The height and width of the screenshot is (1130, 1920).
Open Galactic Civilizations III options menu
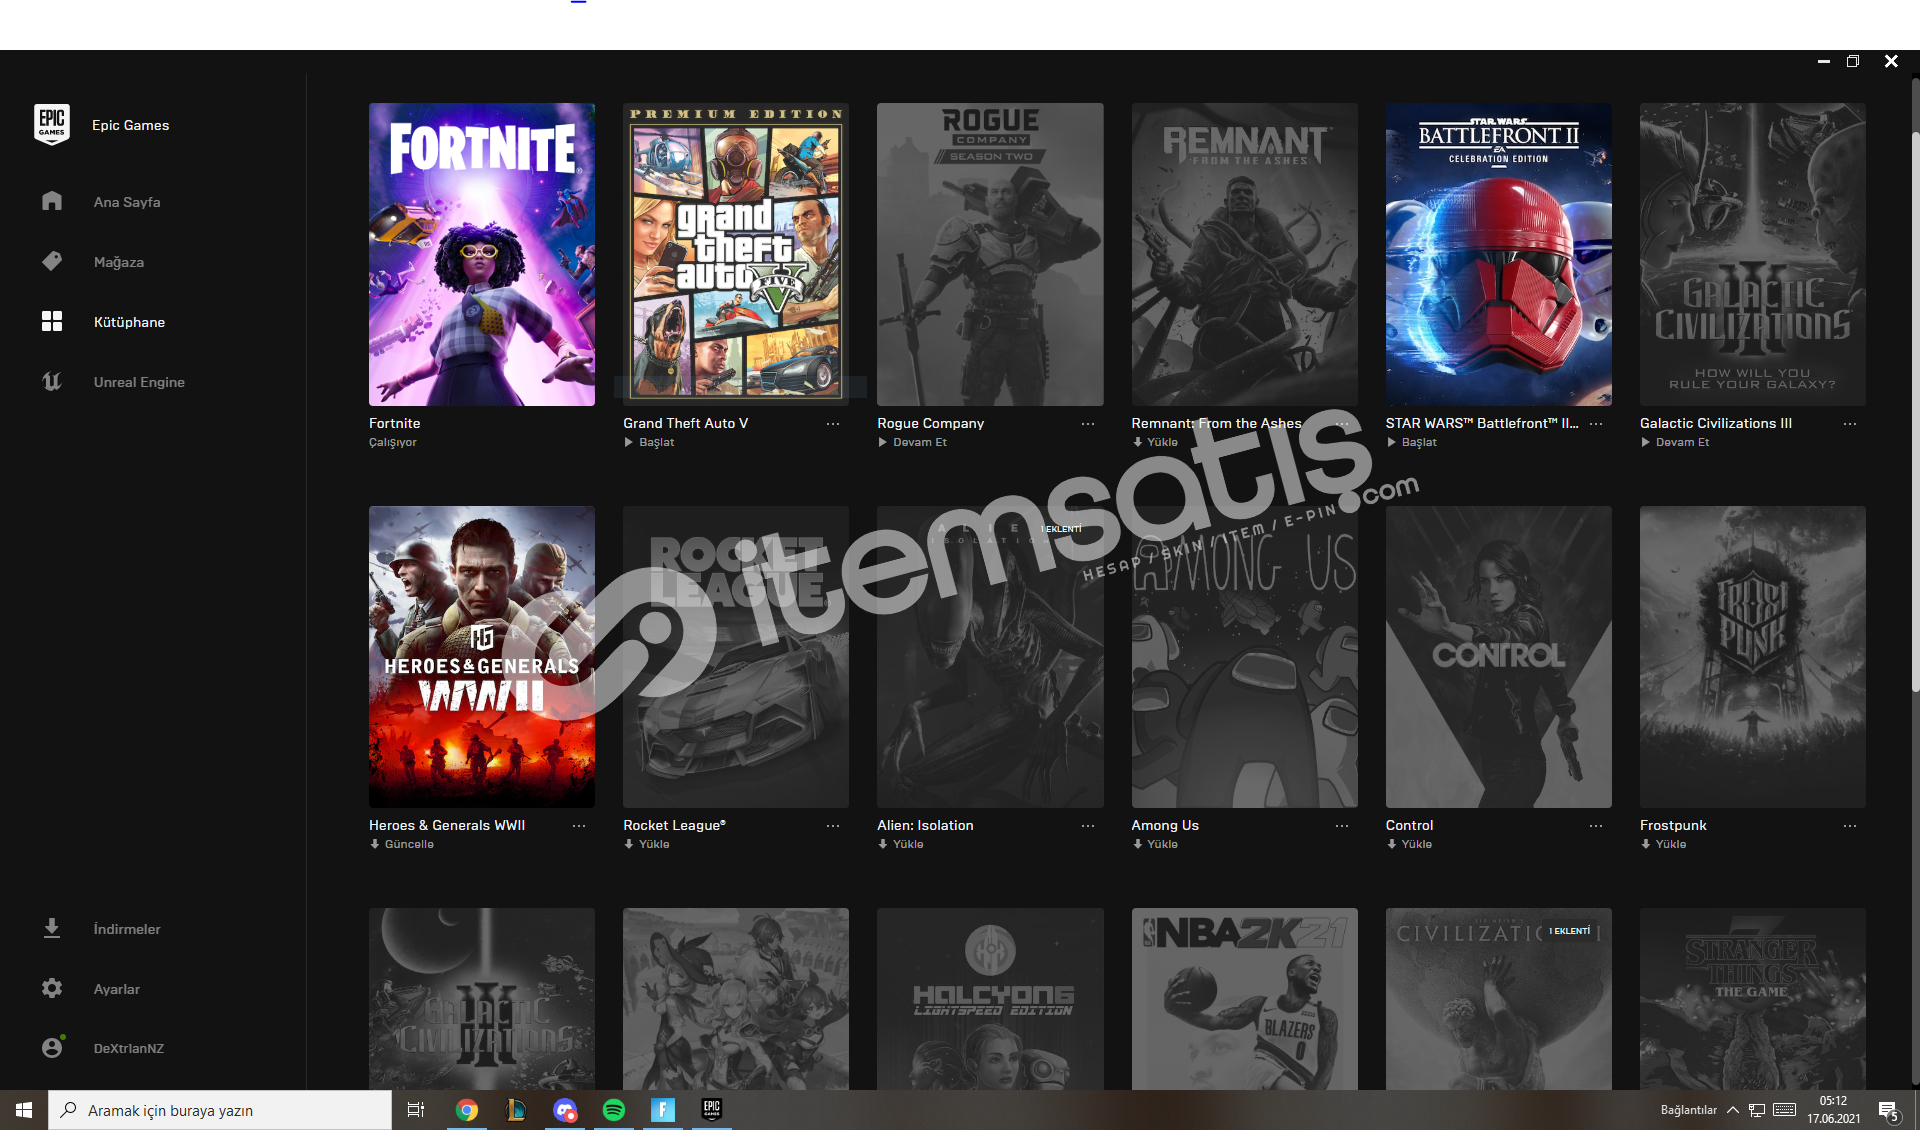[x=1850, y=424]
